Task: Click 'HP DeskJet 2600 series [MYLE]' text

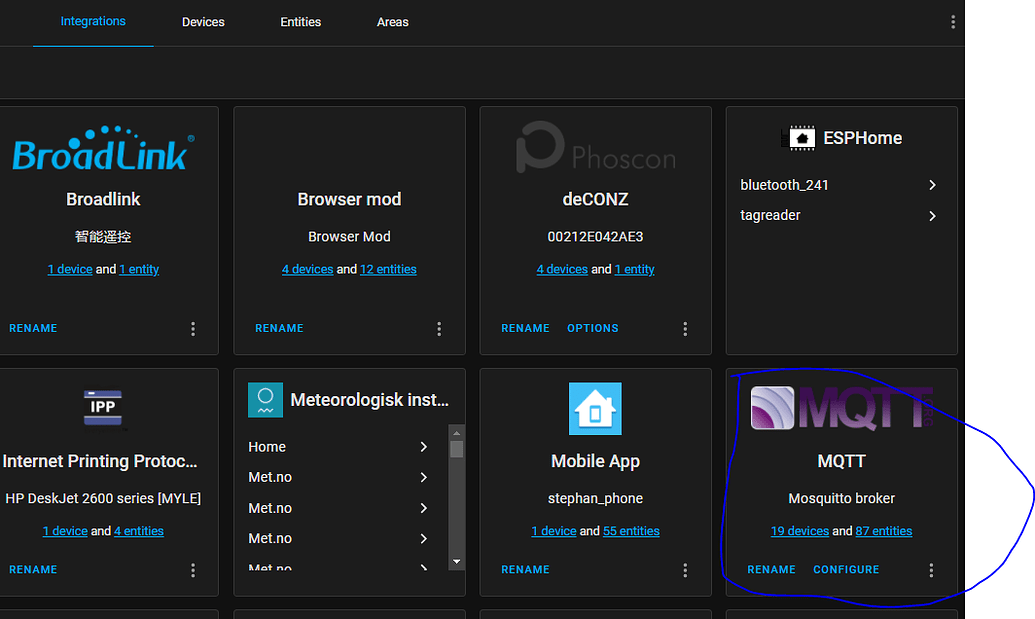Action: pyautogui.click(x=103, y=499)
